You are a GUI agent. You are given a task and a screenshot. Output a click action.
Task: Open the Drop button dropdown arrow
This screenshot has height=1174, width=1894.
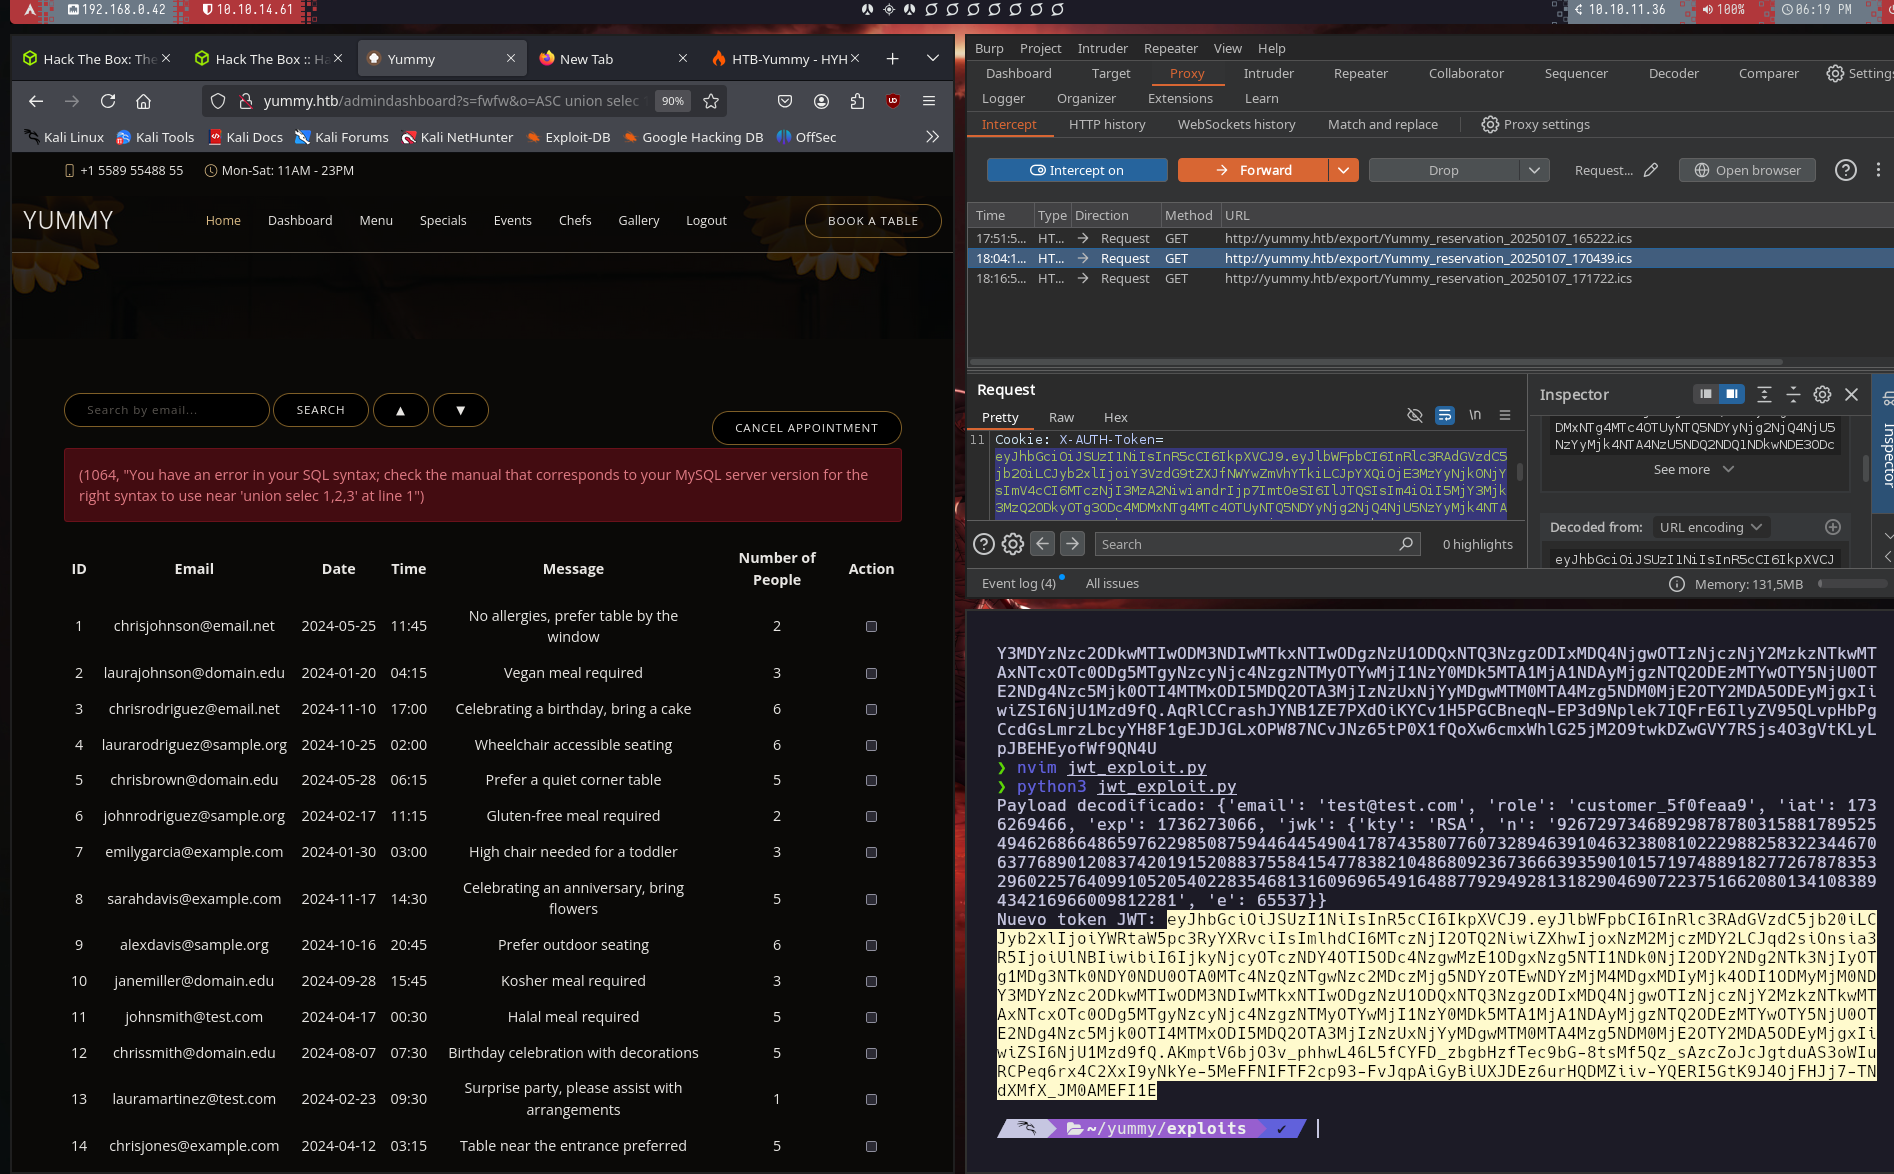click(x=1534, y=170)
